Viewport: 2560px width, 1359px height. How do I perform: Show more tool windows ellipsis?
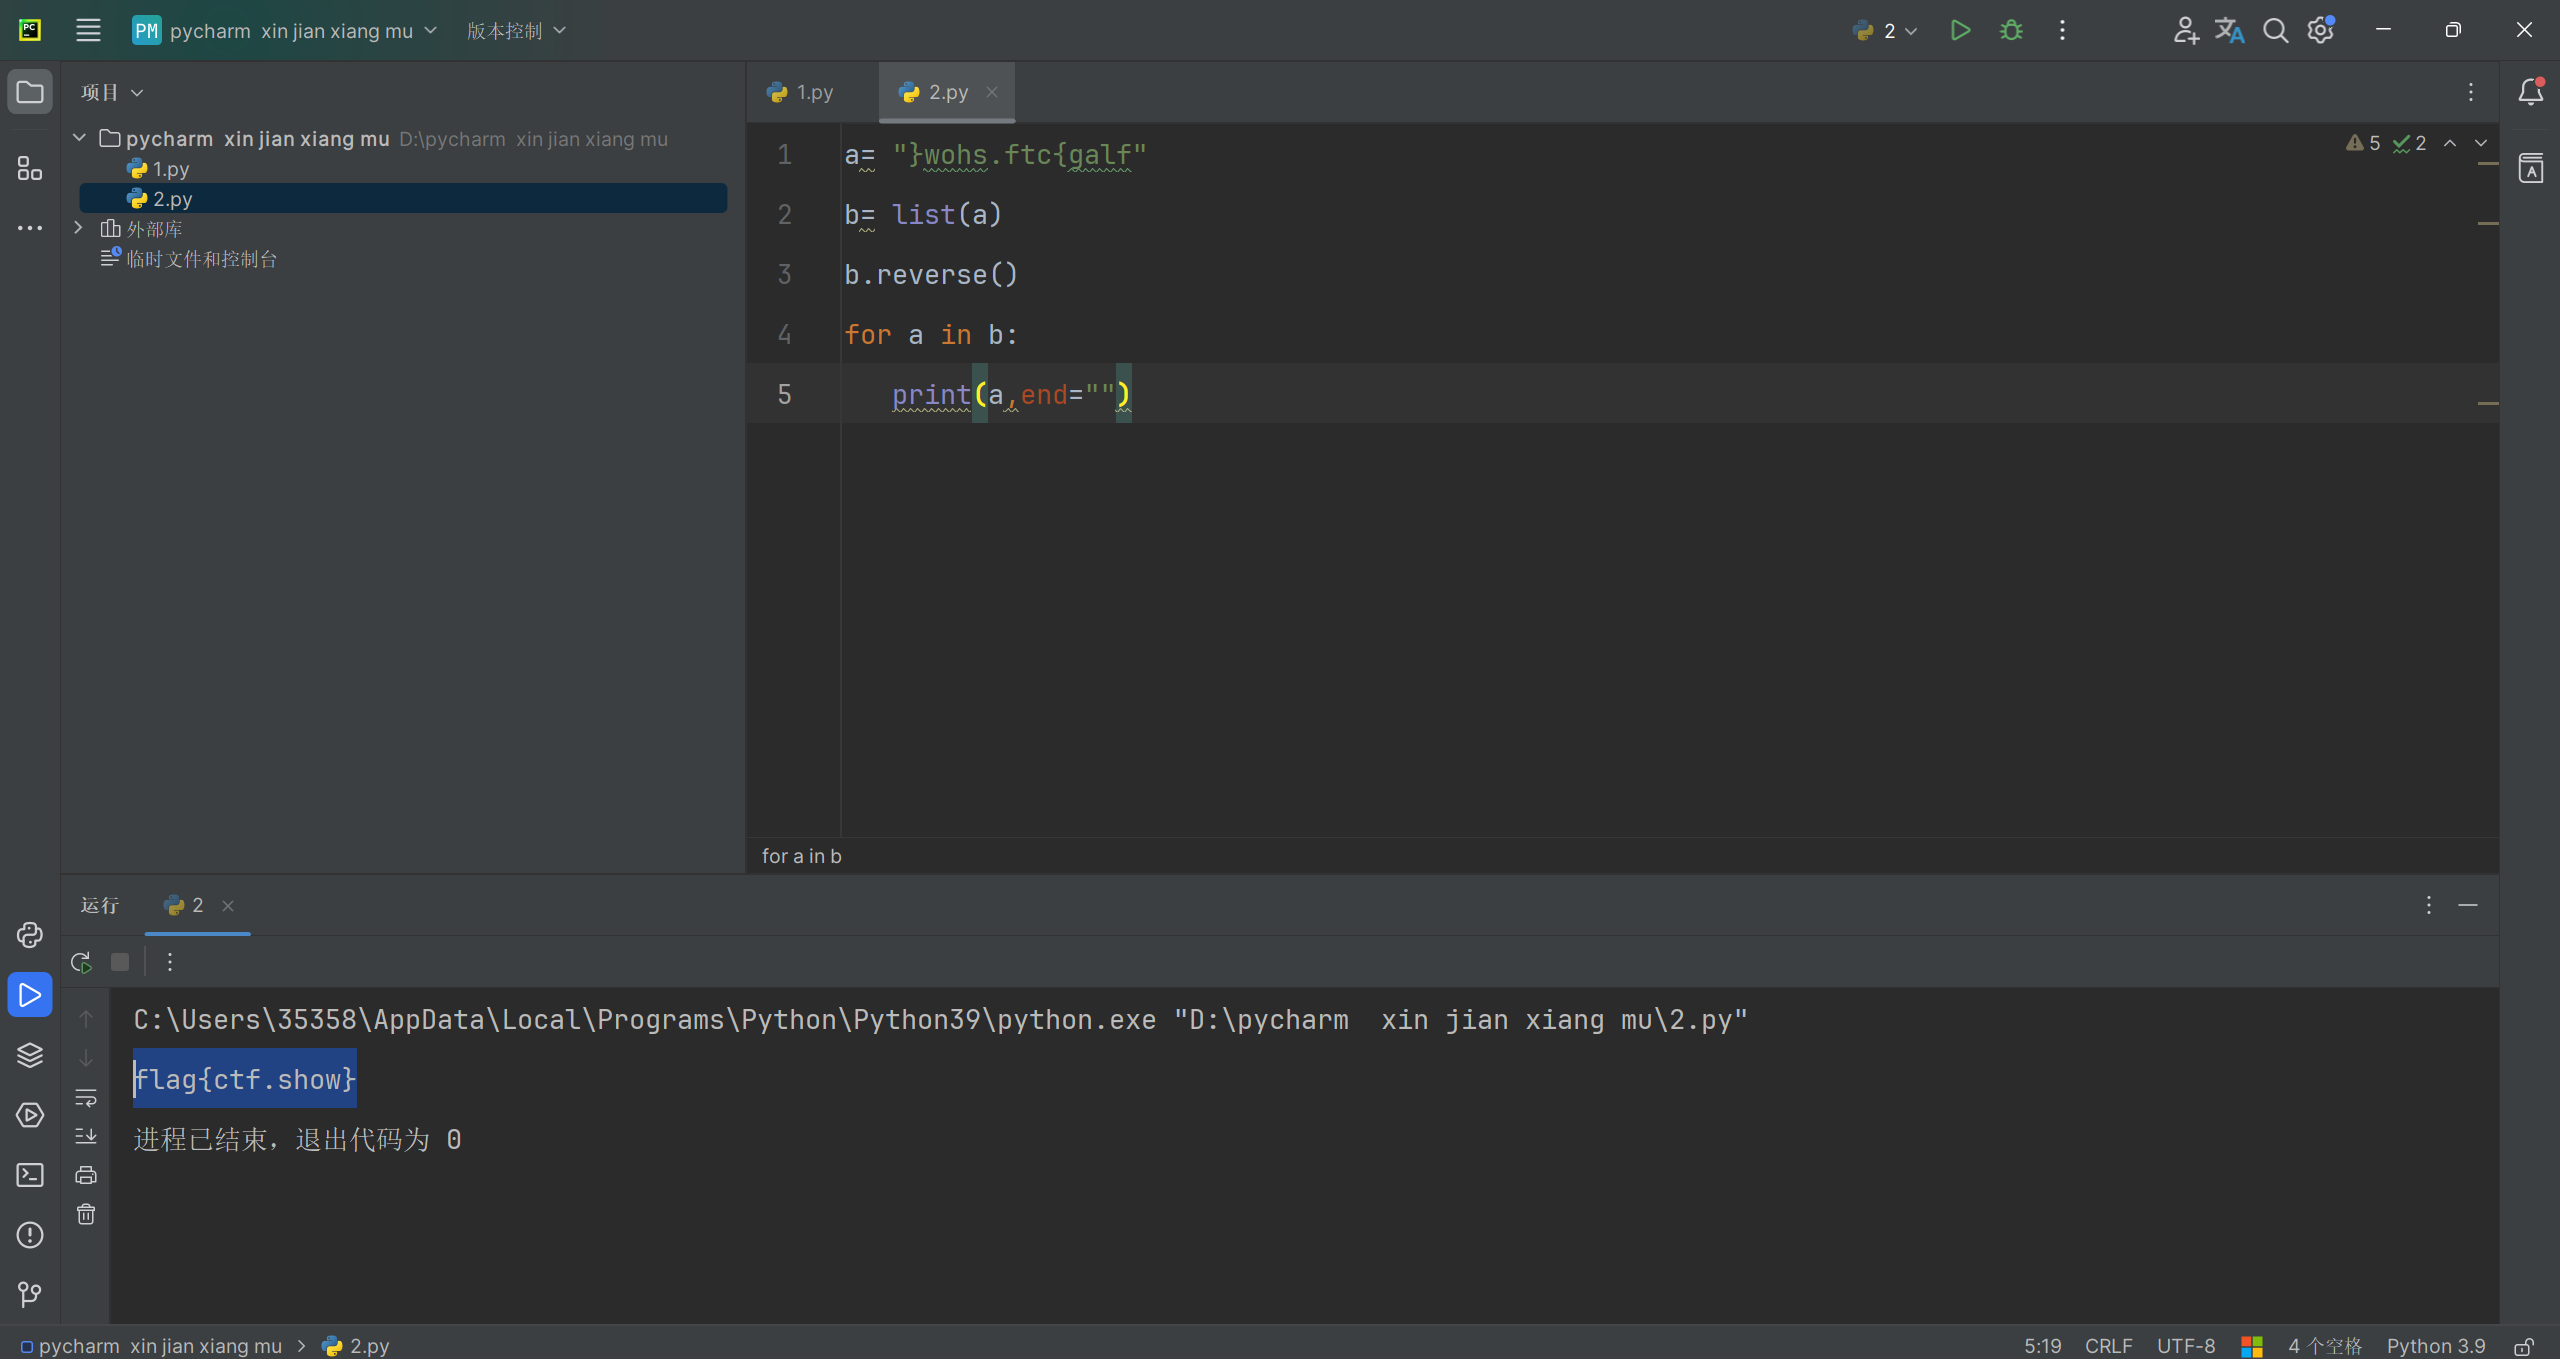[30, 228]
